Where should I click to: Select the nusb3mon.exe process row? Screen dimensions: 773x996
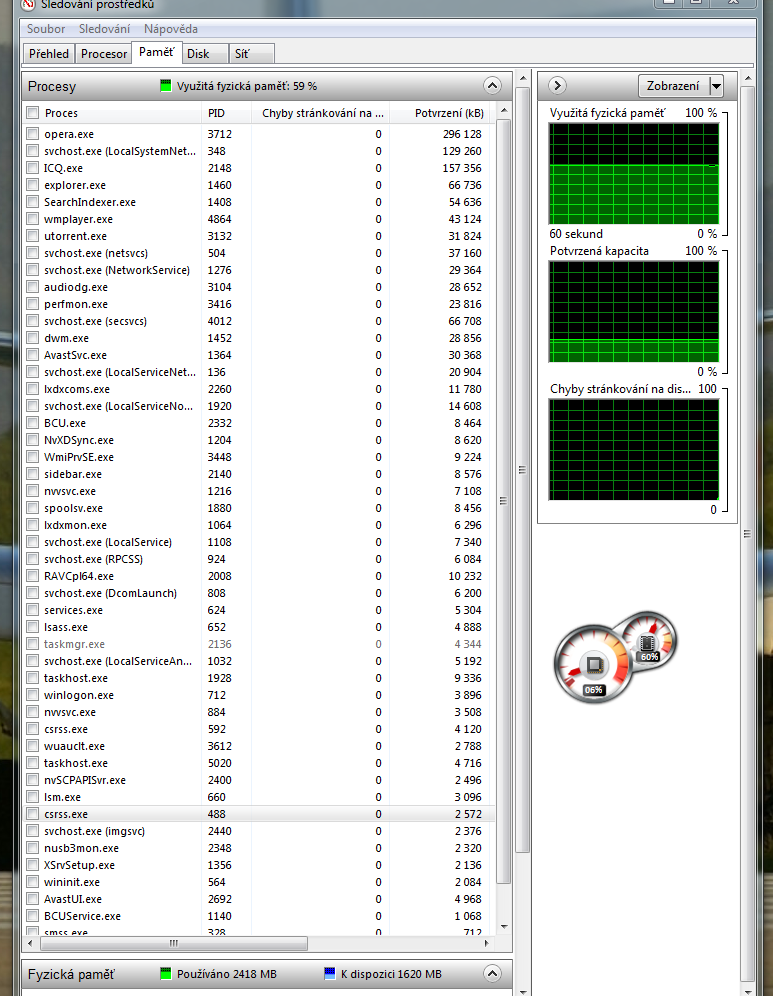[259, 848]
